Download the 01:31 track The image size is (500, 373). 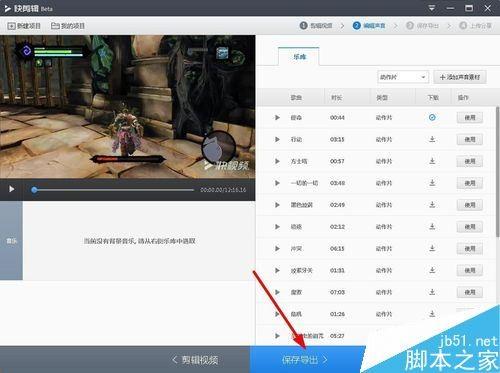[432, 270]
